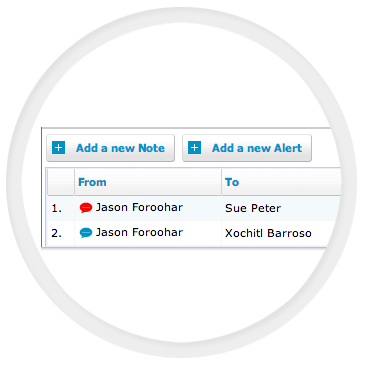Viewport: 366px width, 366px height.
Task: Open recipient Xochitl Barroso
Action: tap(268, 233)
